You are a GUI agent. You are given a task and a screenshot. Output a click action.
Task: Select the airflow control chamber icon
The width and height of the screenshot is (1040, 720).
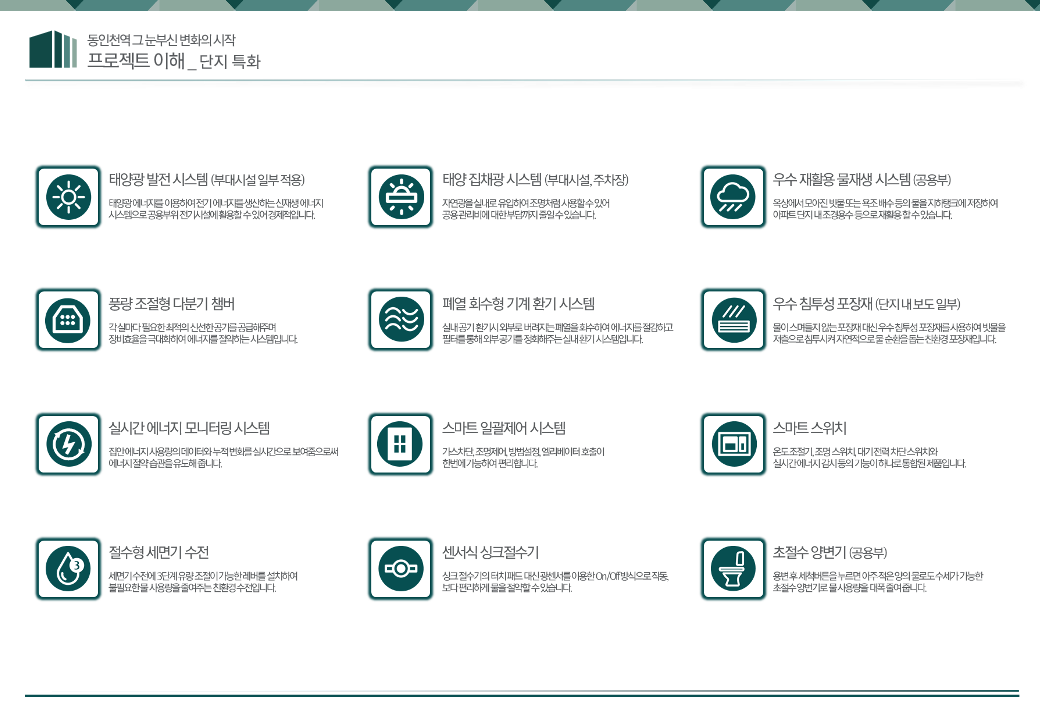[x=68, y=319]
